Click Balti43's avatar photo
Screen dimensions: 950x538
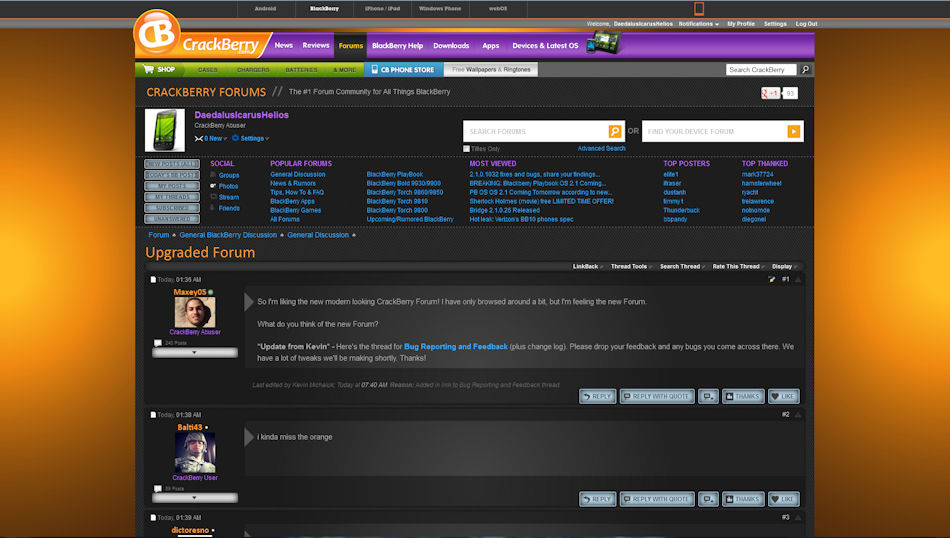(194, 452)
